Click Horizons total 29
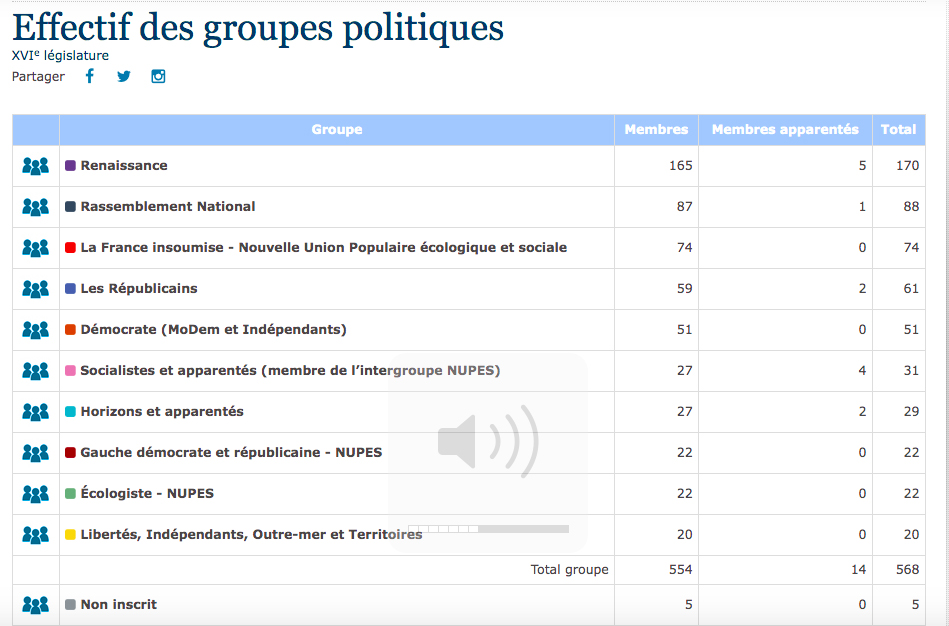 [911, 412]
